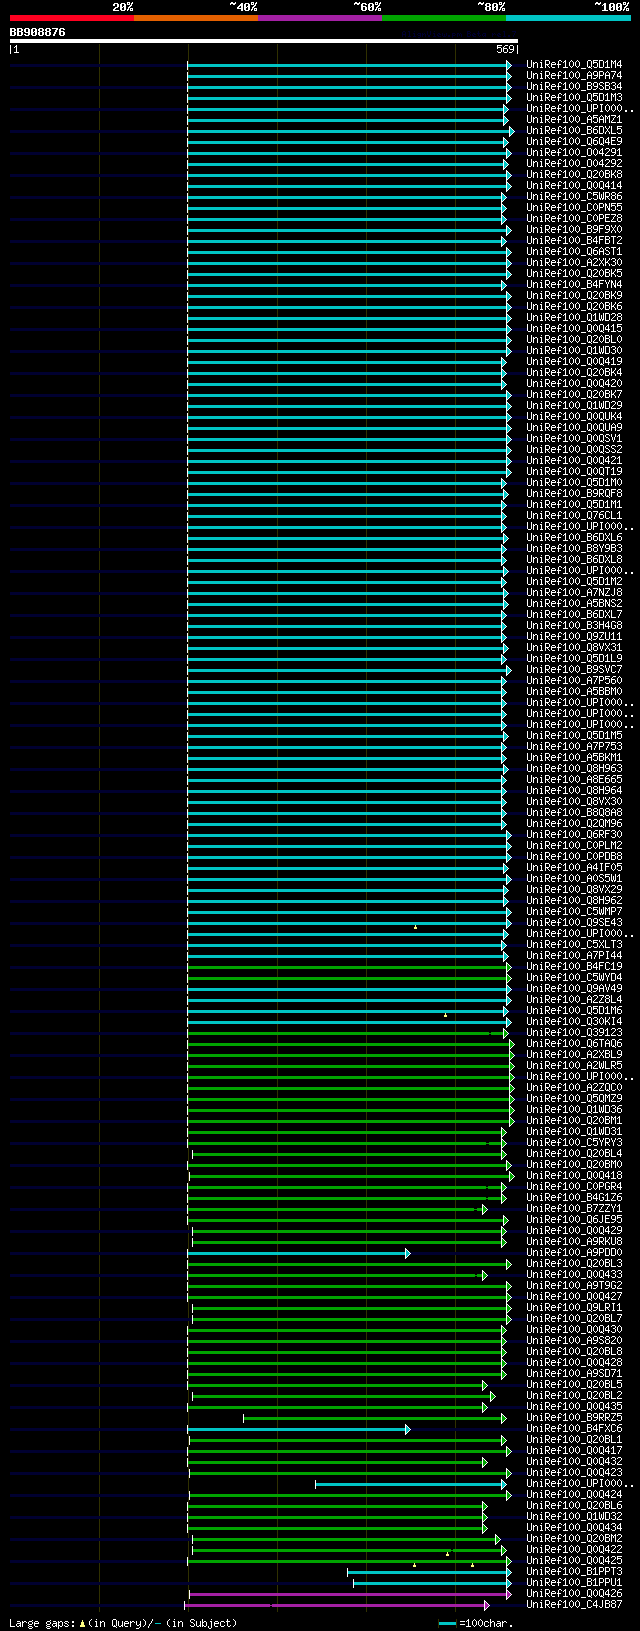Click label UniRef100_A8E665
This screenshot has width=640, height=1631.
(x=574, y=780)
